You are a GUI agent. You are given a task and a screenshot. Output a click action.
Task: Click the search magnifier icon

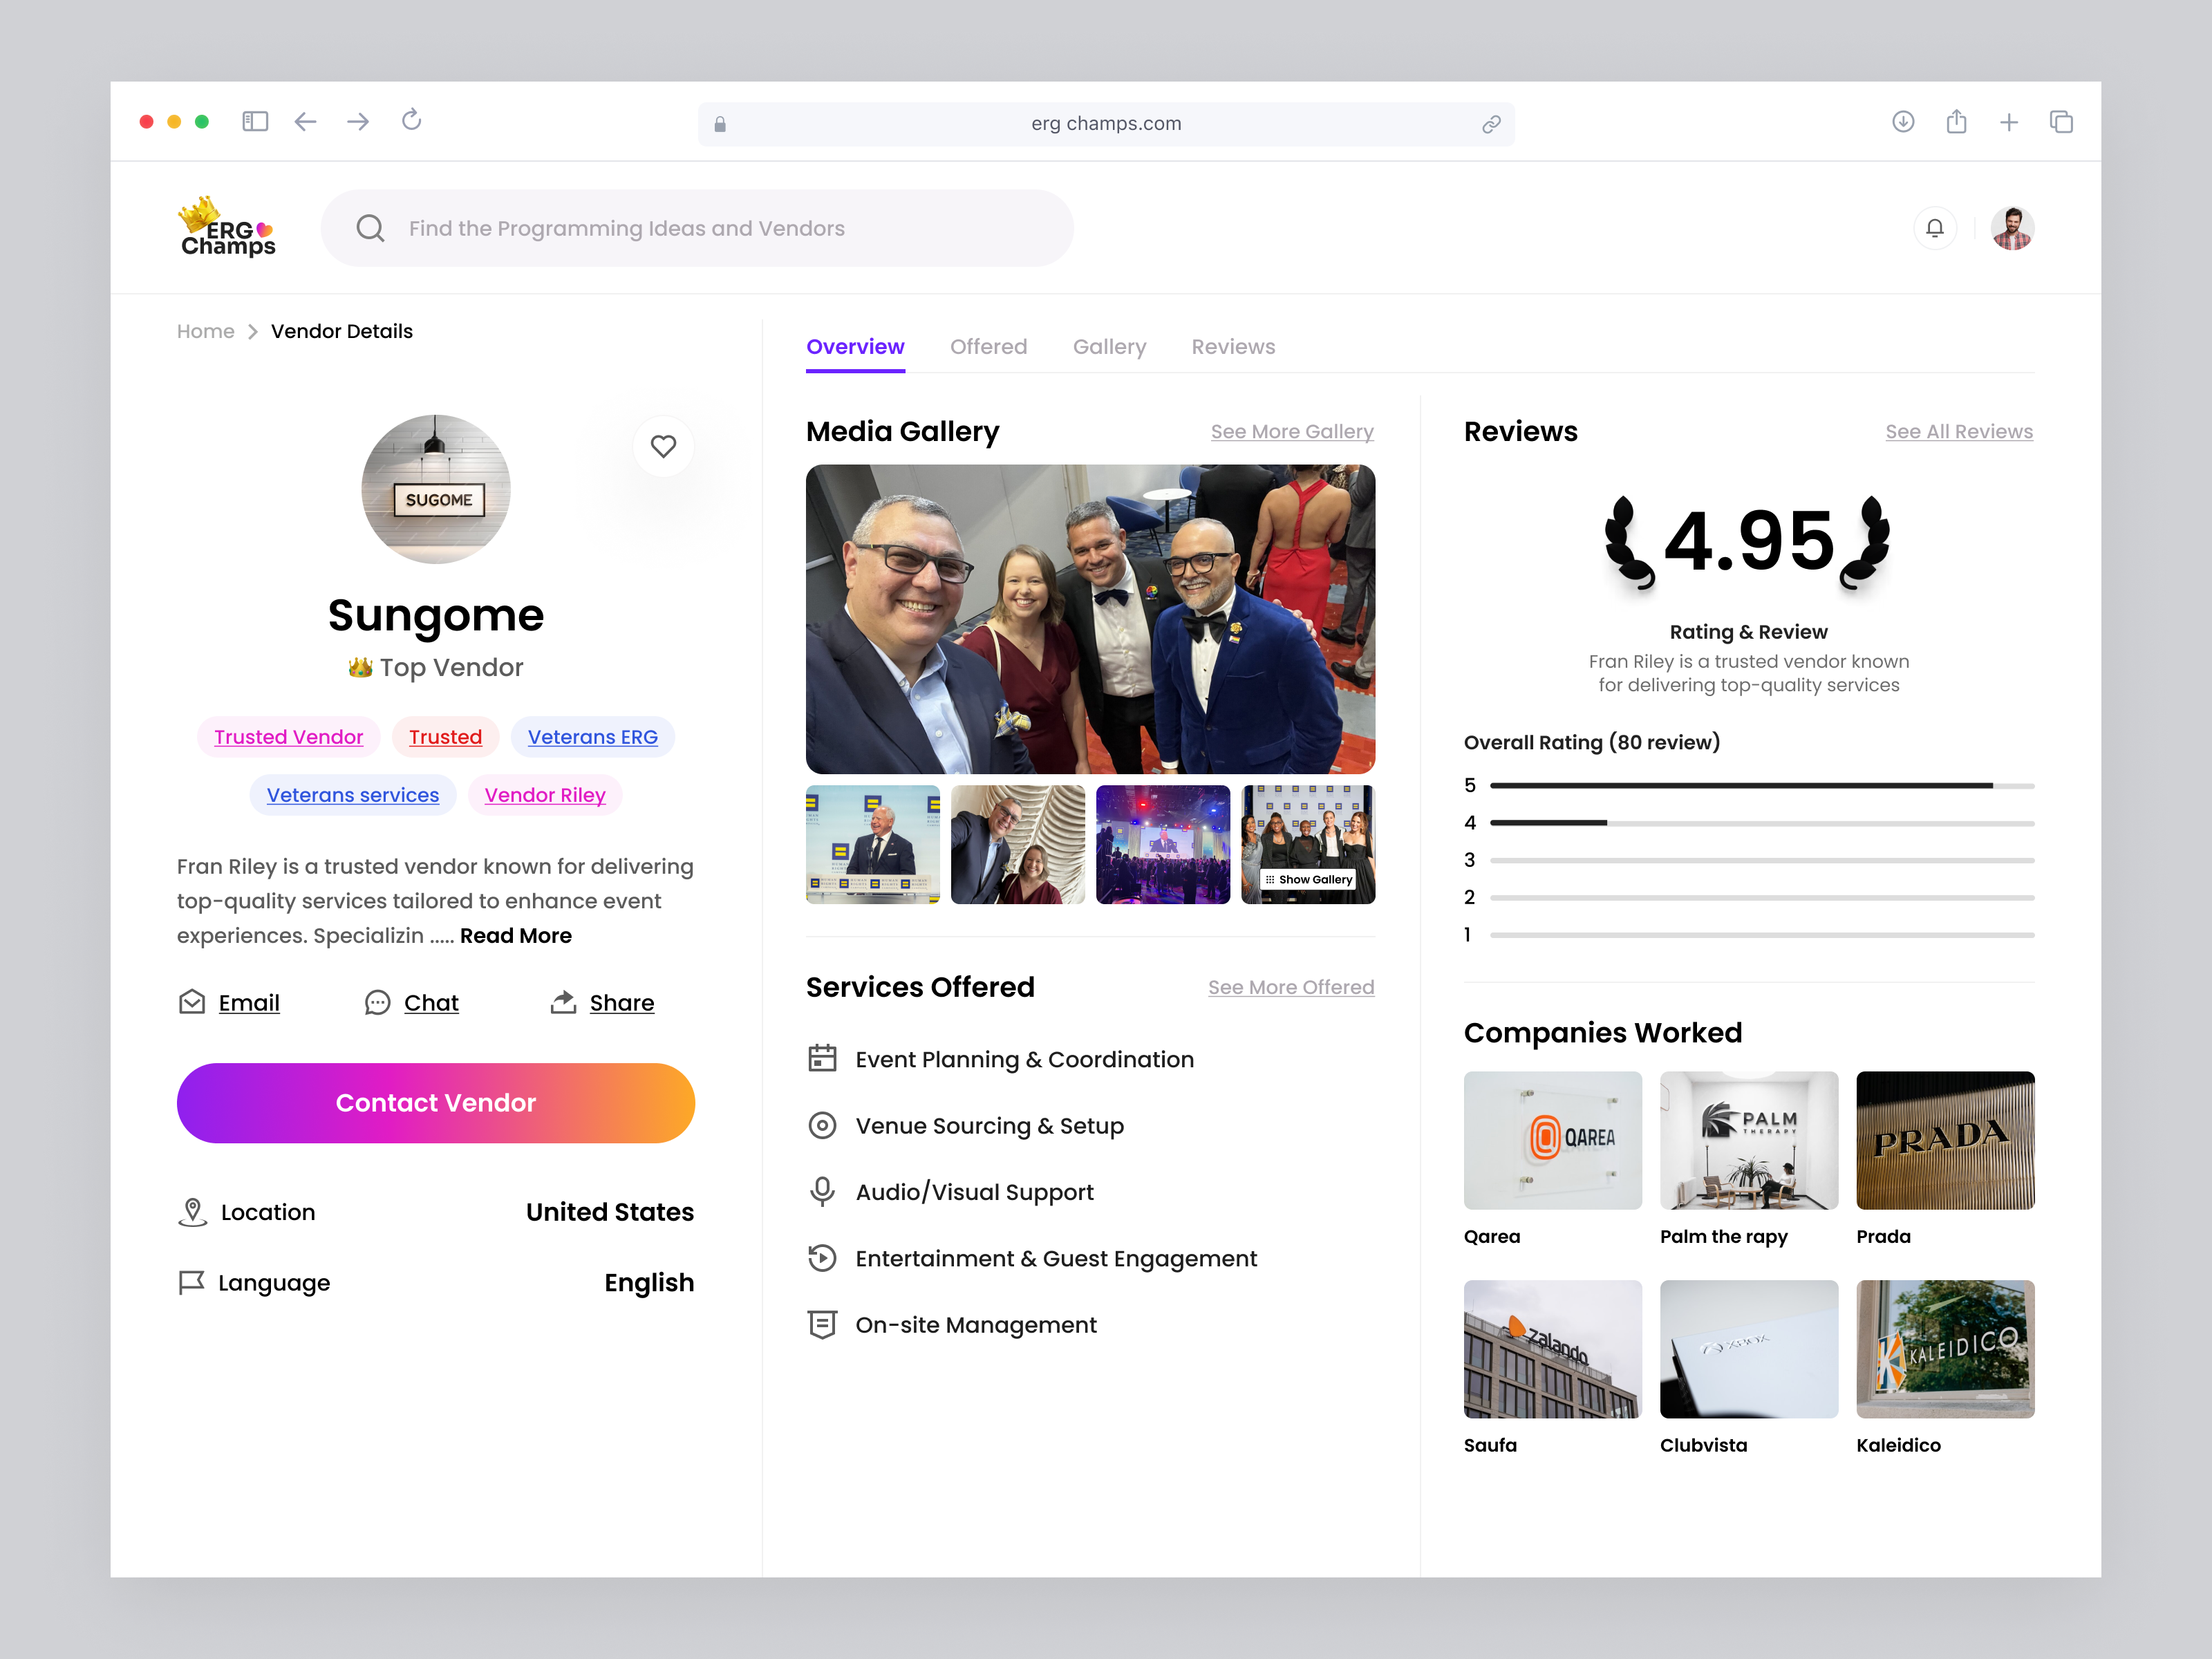370,228
